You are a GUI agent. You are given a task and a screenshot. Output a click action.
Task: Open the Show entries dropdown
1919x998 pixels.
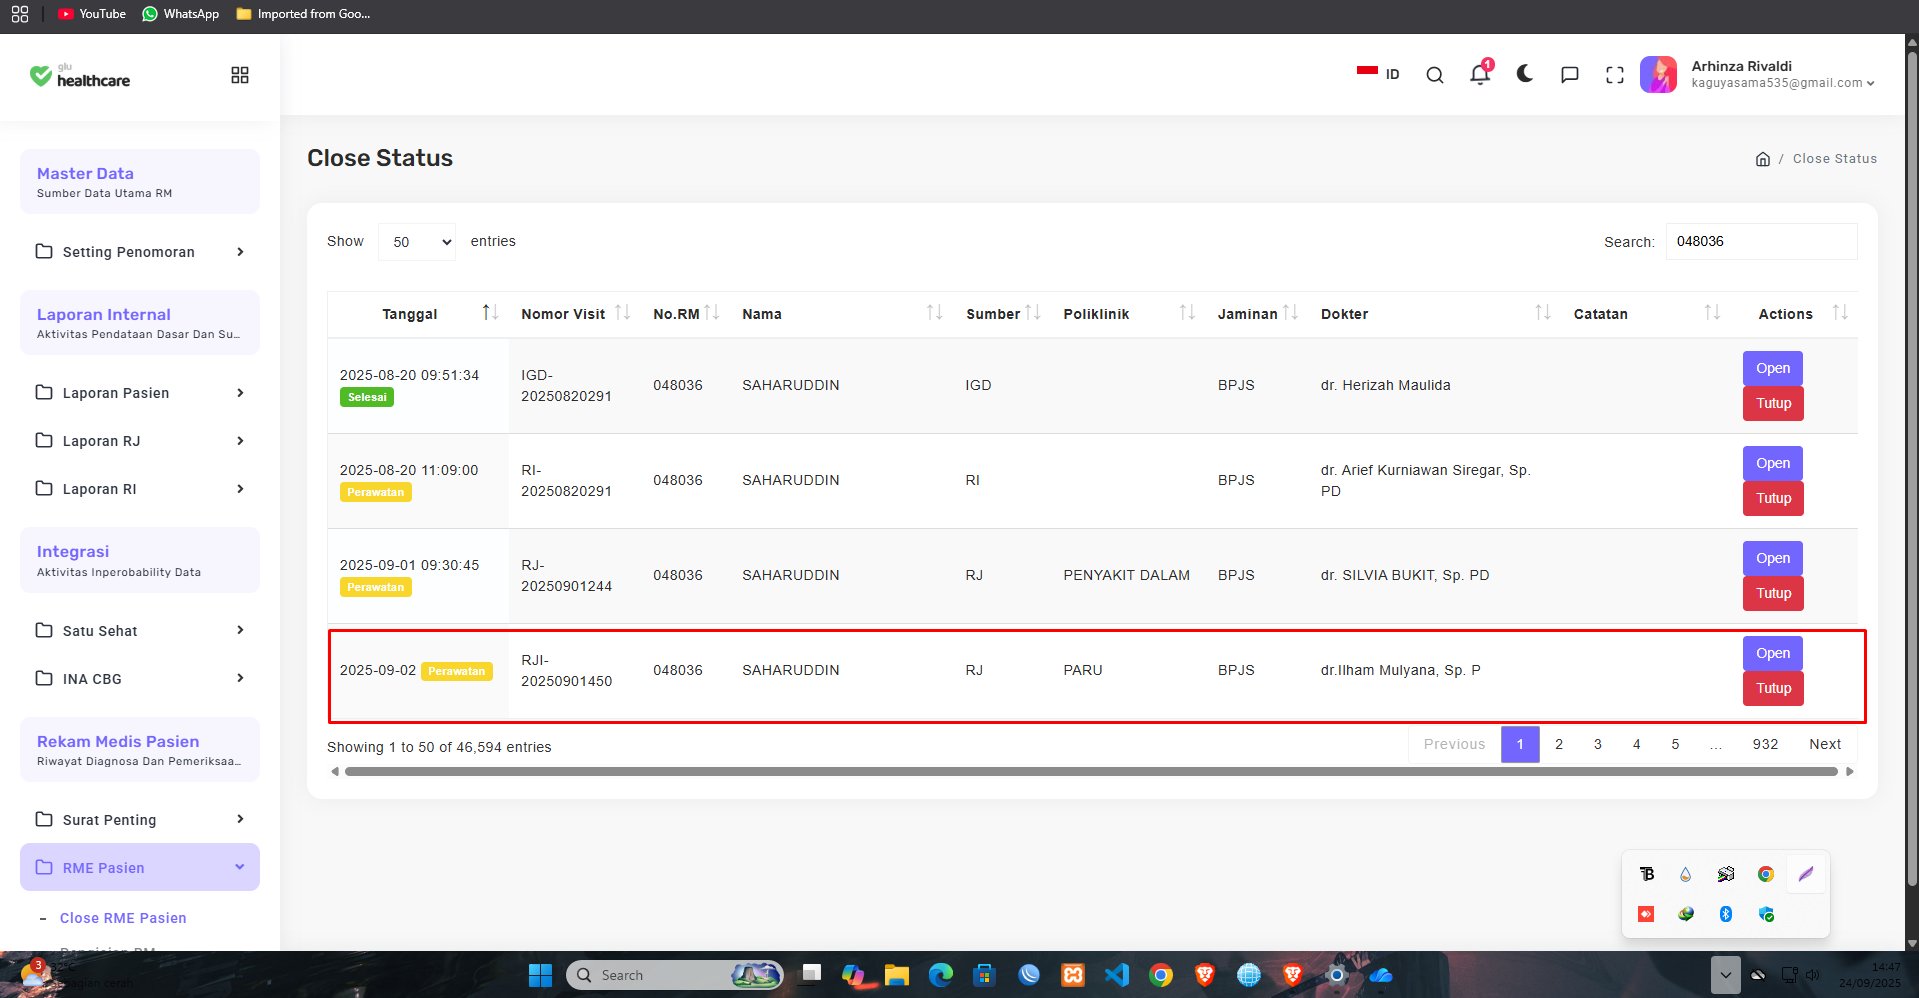point(417,242)
